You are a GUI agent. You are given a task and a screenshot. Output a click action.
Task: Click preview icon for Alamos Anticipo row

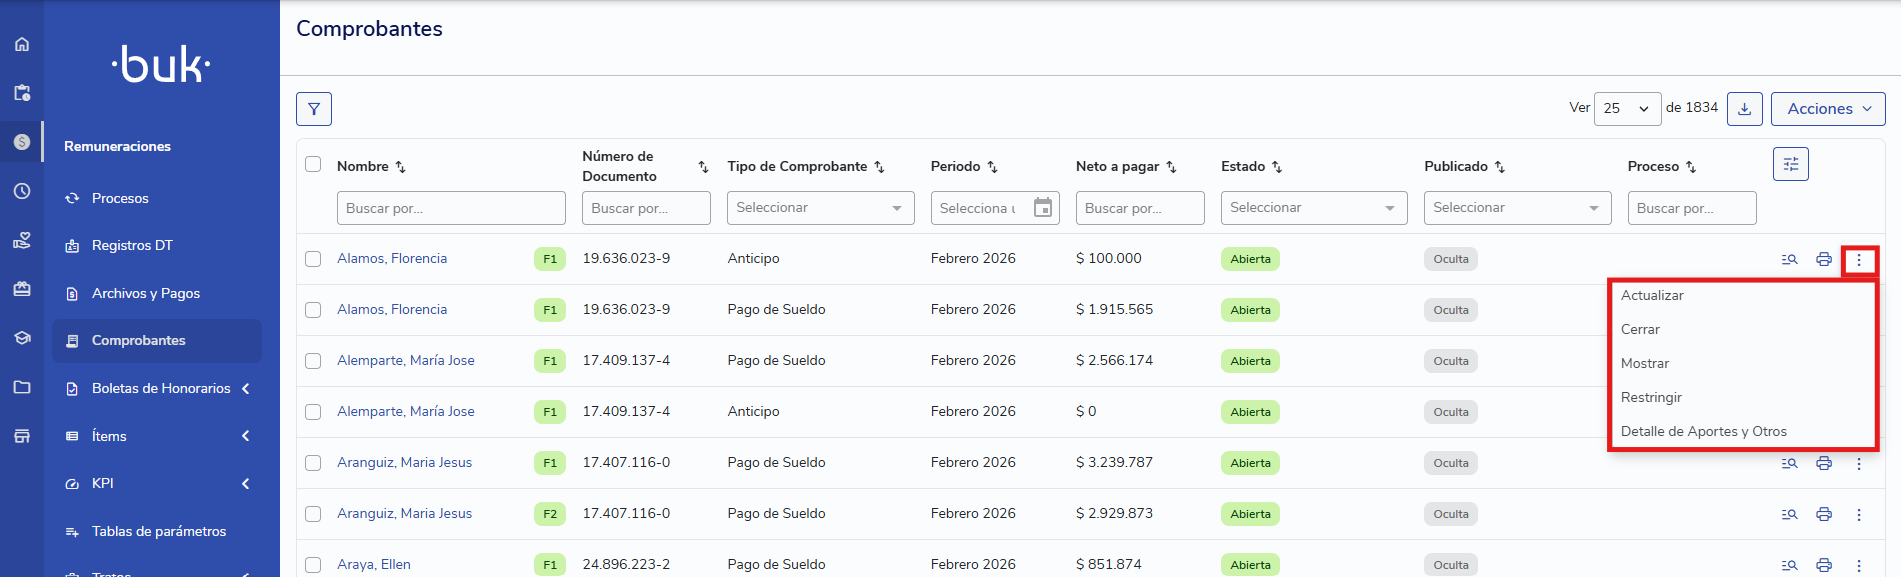[x=1789, y=259]
